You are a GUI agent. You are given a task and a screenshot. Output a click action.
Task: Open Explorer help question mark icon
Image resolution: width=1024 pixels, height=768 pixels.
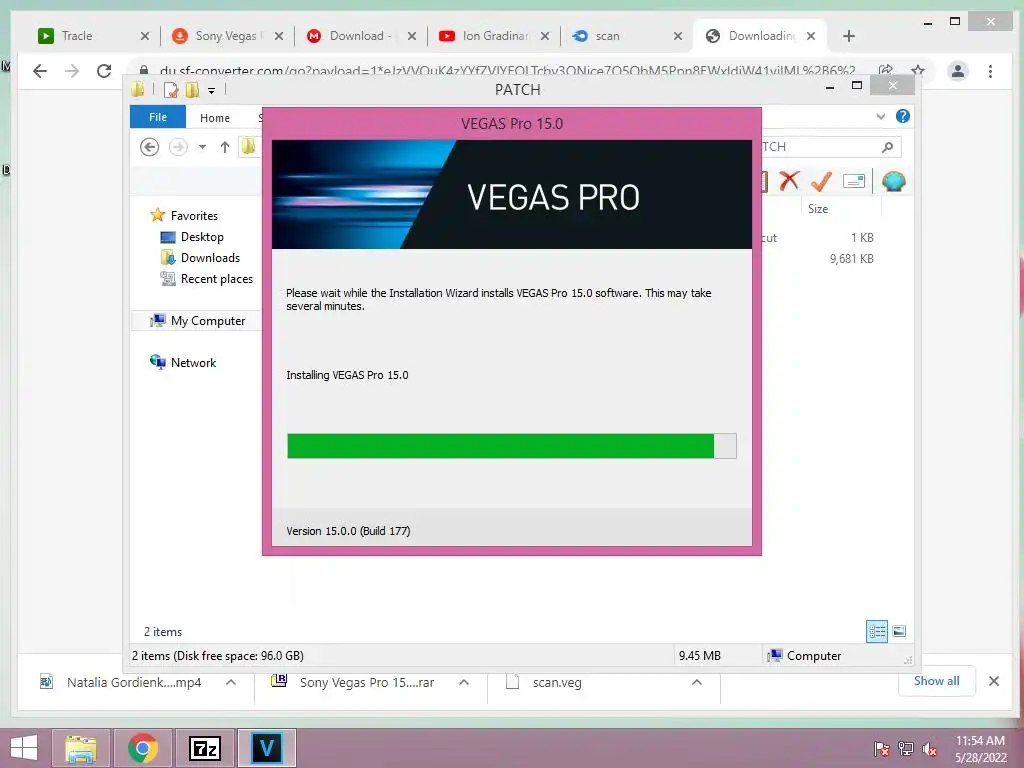click(x=903, y=116)
